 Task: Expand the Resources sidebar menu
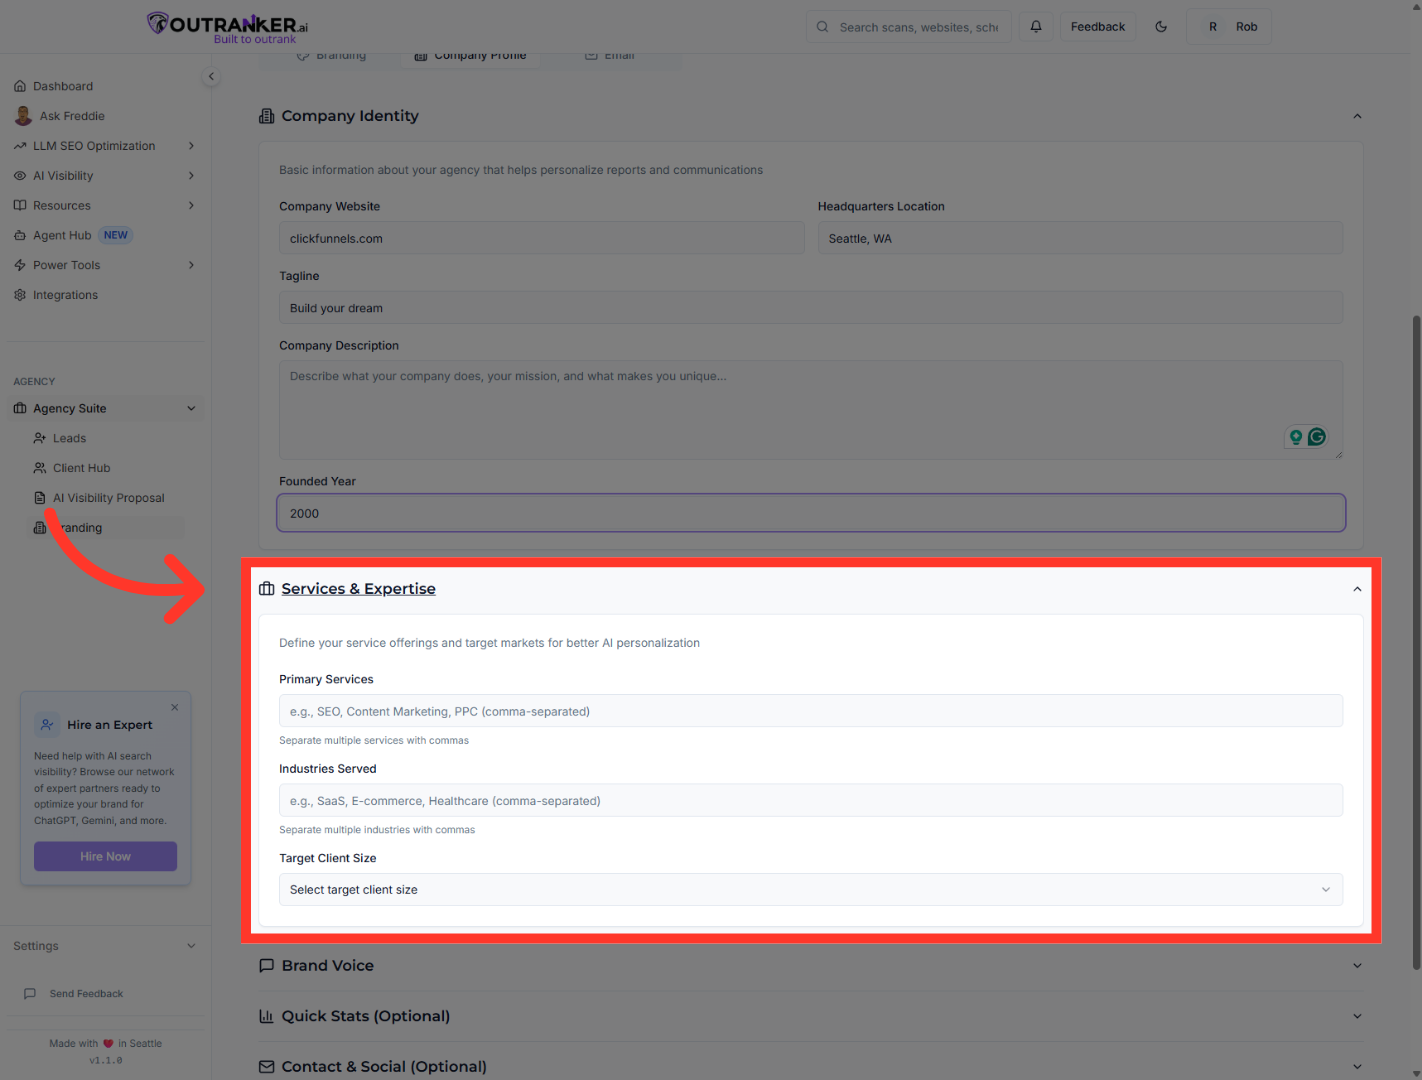106,206
